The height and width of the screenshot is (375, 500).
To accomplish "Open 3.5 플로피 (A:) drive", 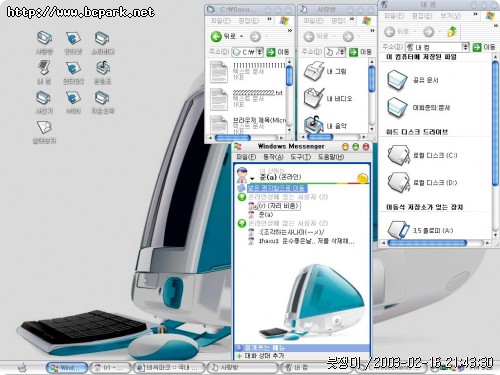I will pyautogui.click(x=420, y=230).
